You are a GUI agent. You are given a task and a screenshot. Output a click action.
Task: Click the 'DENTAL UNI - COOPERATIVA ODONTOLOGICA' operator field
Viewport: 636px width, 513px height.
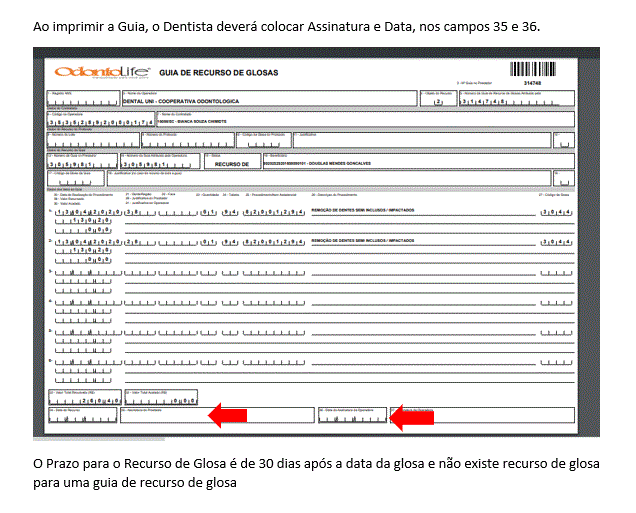point(270,99)
